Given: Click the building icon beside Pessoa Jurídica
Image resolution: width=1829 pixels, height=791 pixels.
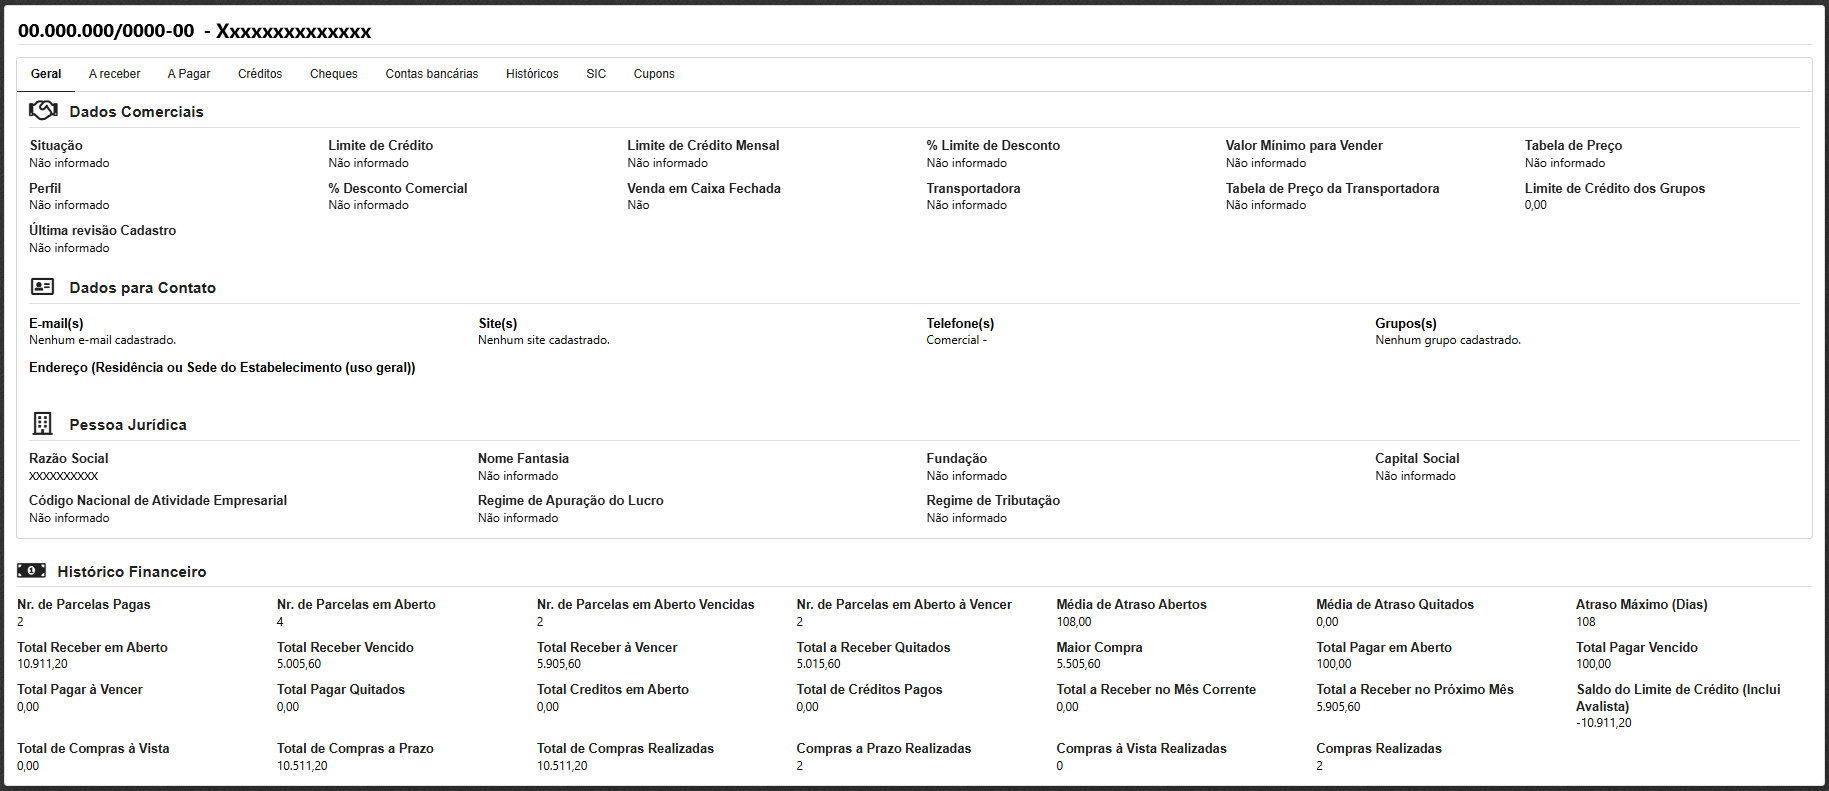Looking at the screenshot, I should (43, 424).
